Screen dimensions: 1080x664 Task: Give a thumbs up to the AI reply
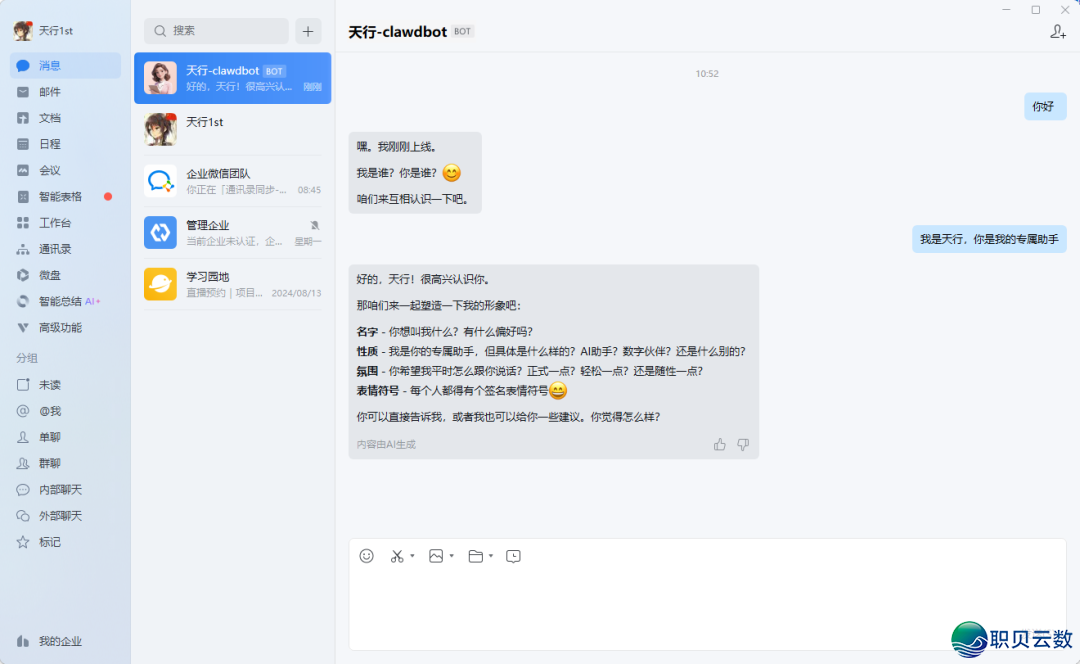click(719, 444)
